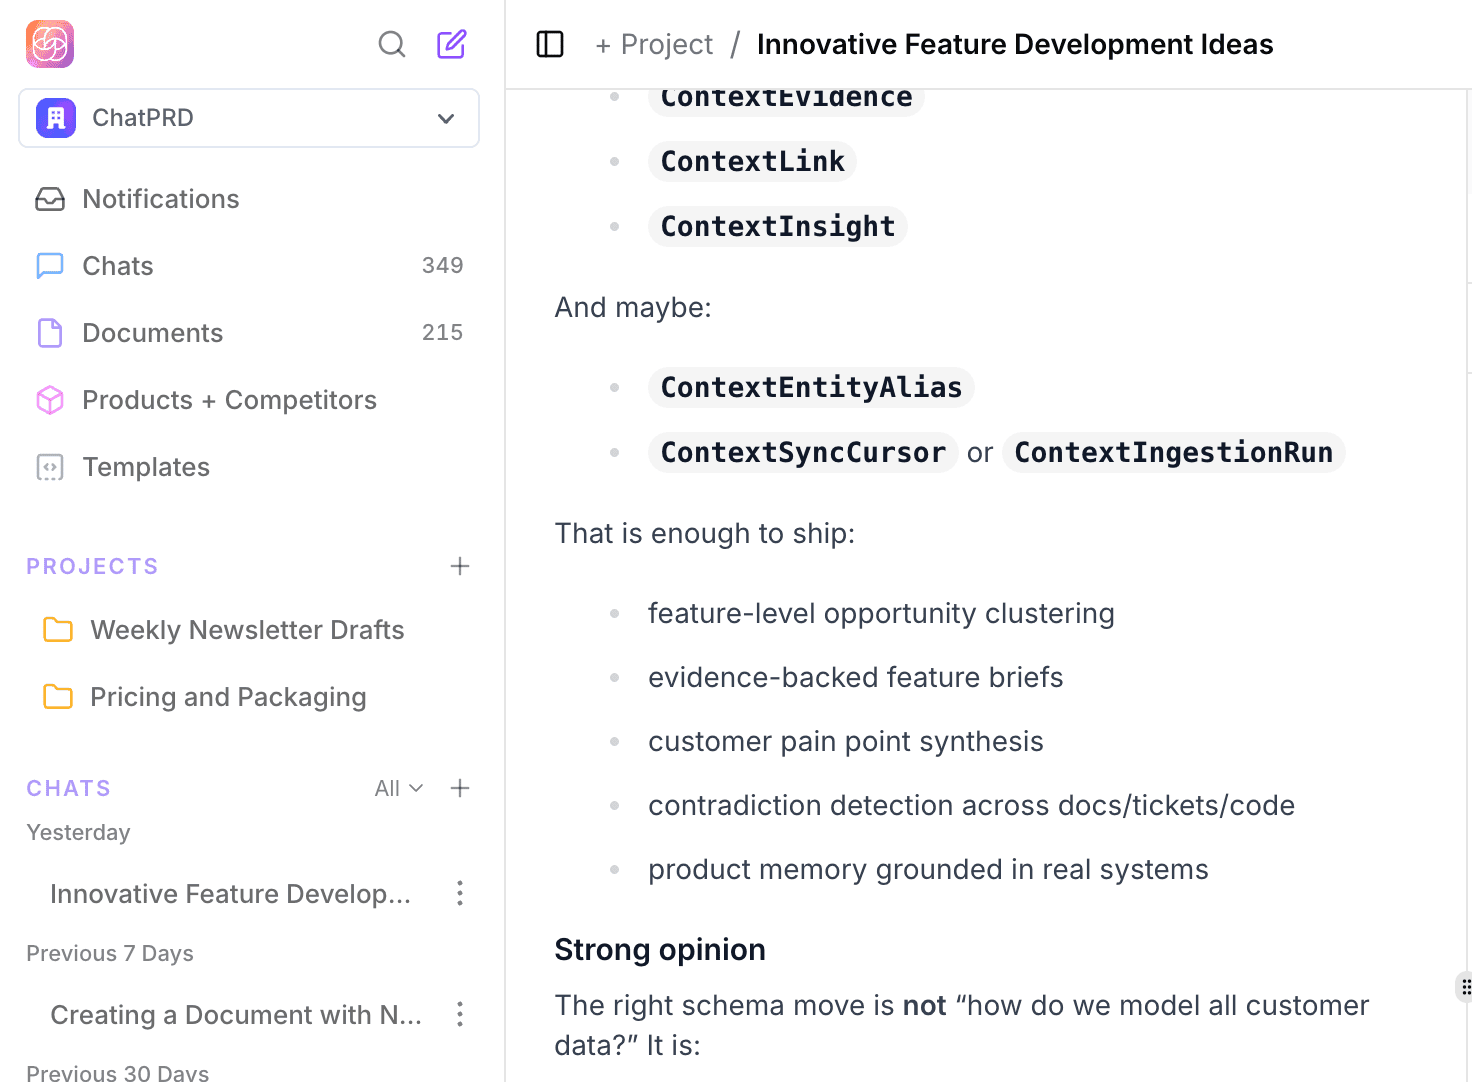1472x1082 pixels.
Task: Open options for Creating a Document chat
Action: tap(460, 1014)
